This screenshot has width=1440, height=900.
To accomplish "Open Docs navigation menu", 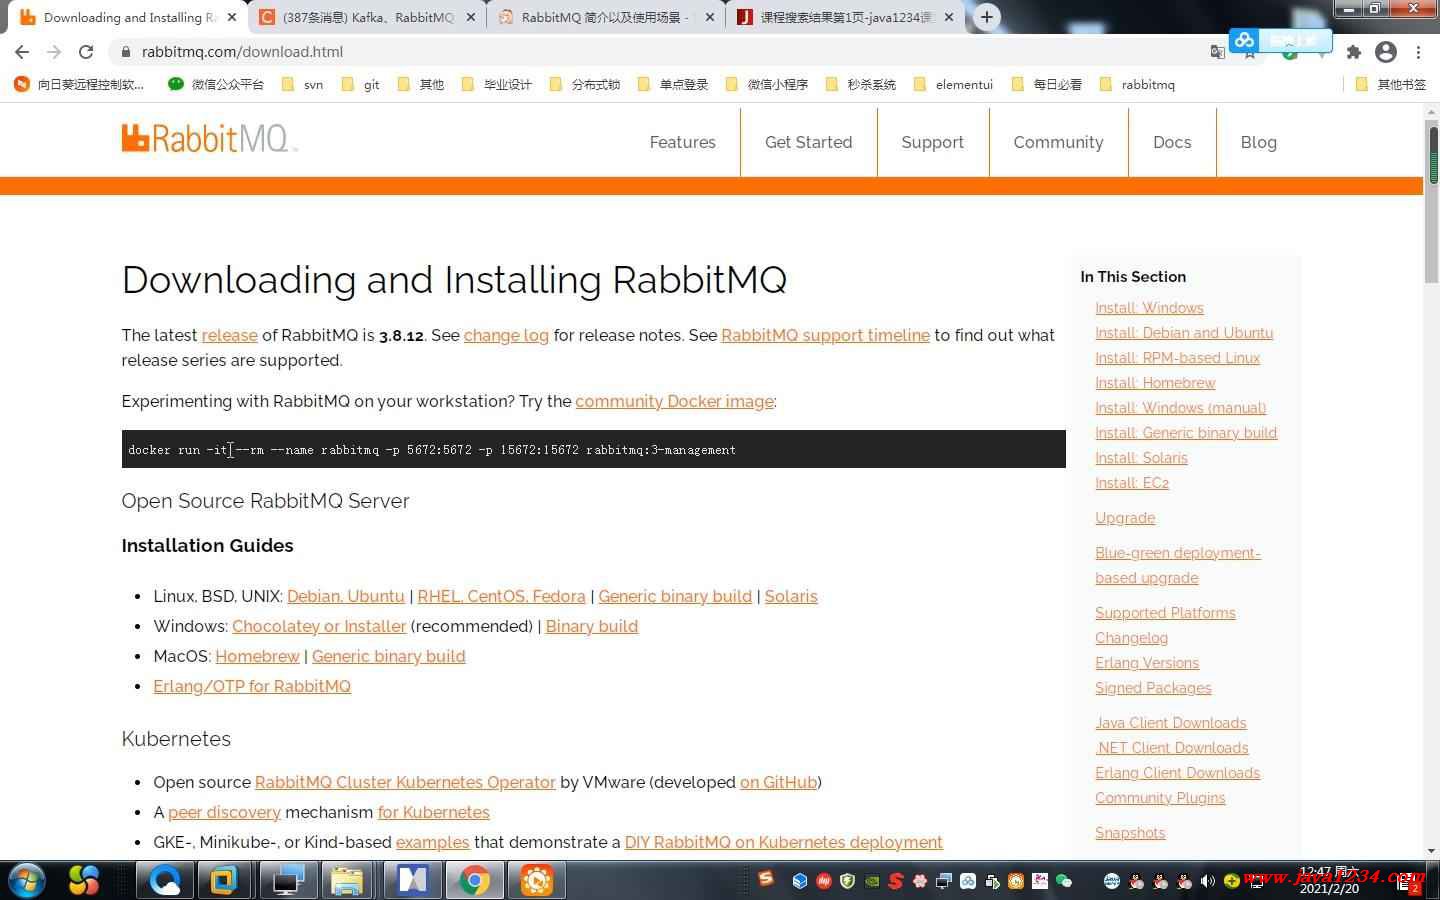I will click(1172, 142).
